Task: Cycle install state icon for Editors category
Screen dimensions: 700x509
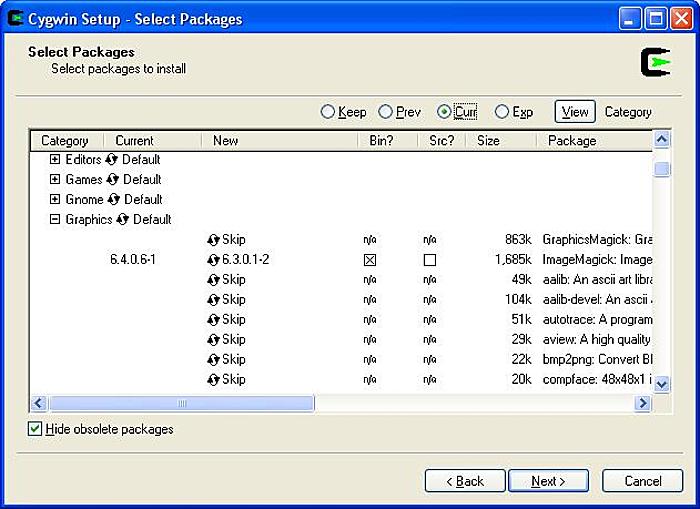Action: coord(111,159)
